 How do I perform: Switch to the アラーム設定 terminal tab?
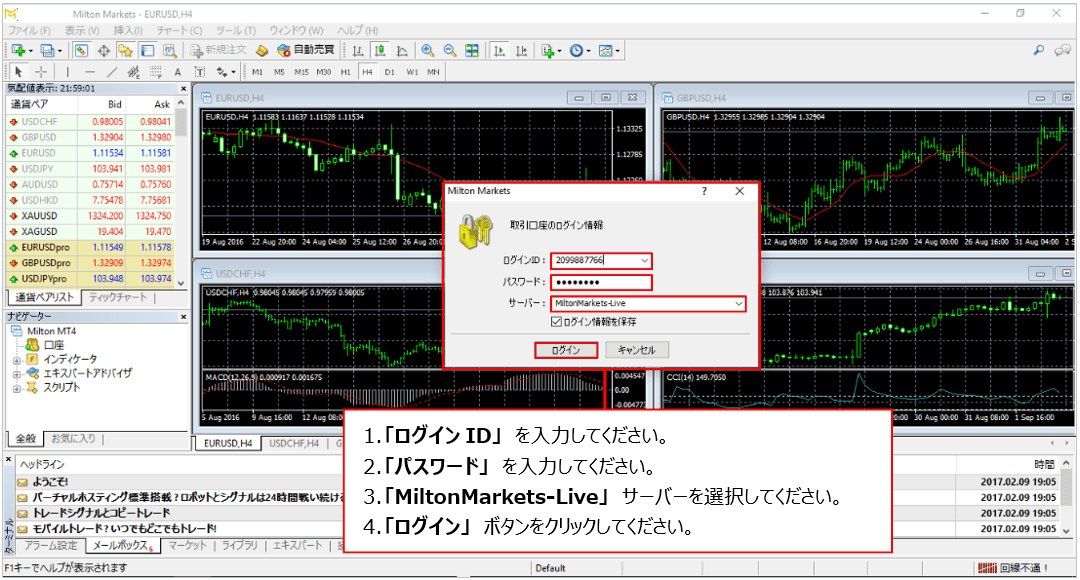click(51, 545)
